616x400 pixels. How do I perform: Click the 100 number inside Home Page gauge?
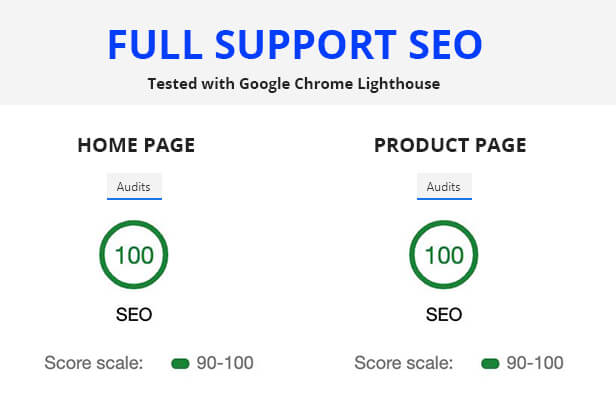[x=134, y=255]
